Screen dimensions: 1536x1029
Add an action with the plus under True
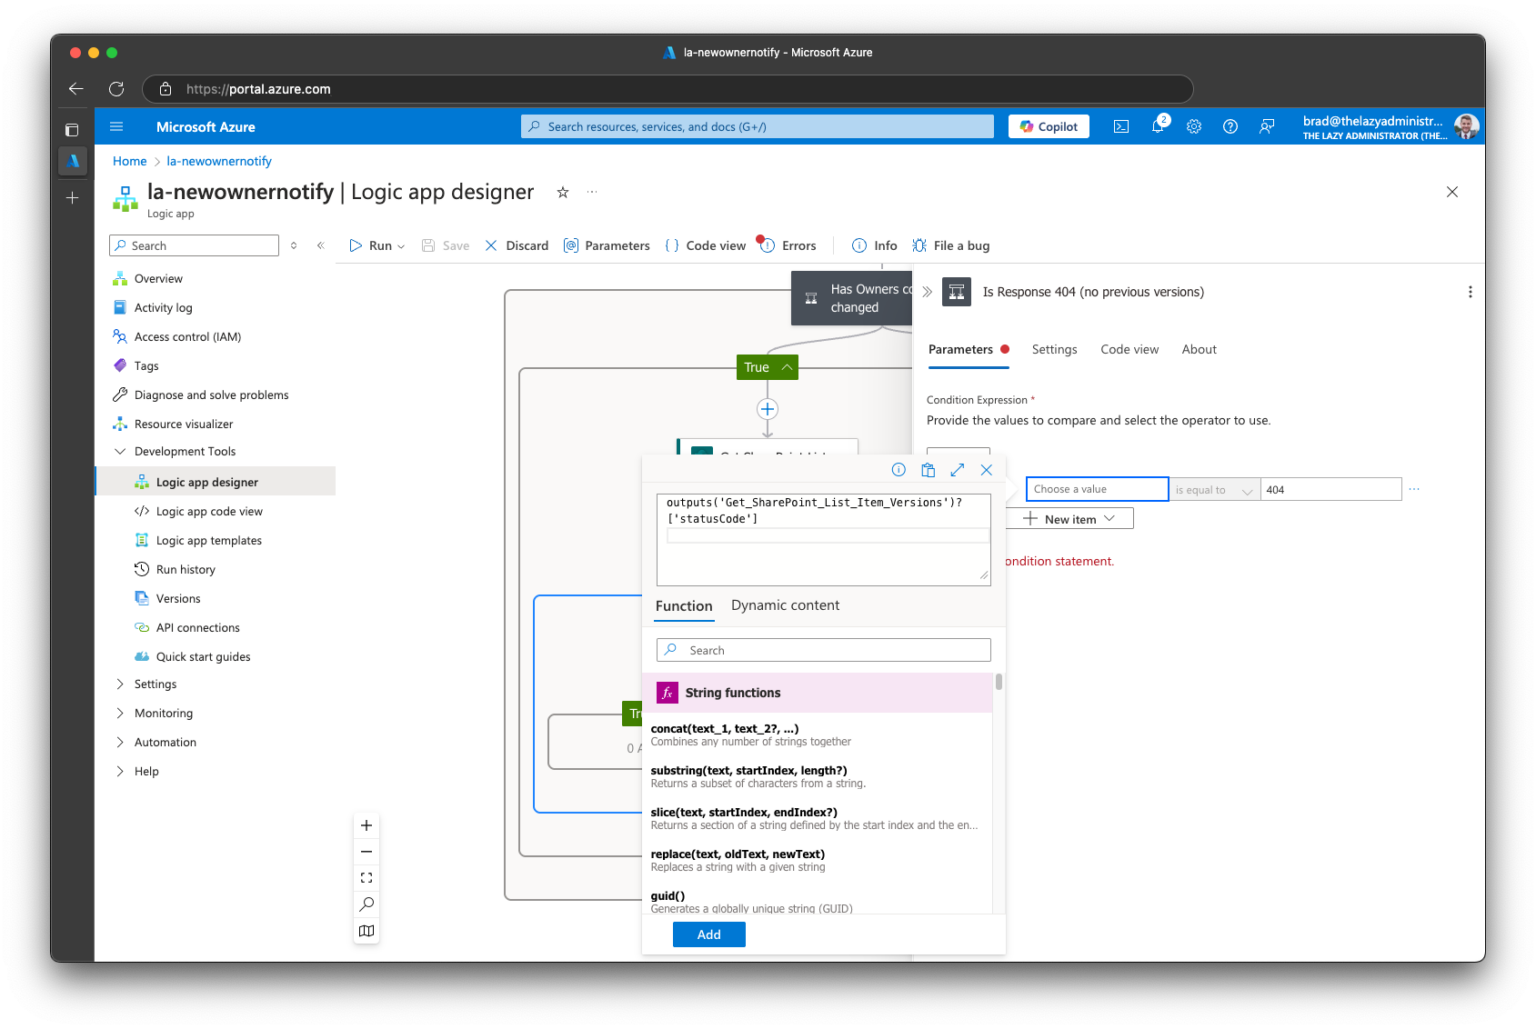click(767, 409)
